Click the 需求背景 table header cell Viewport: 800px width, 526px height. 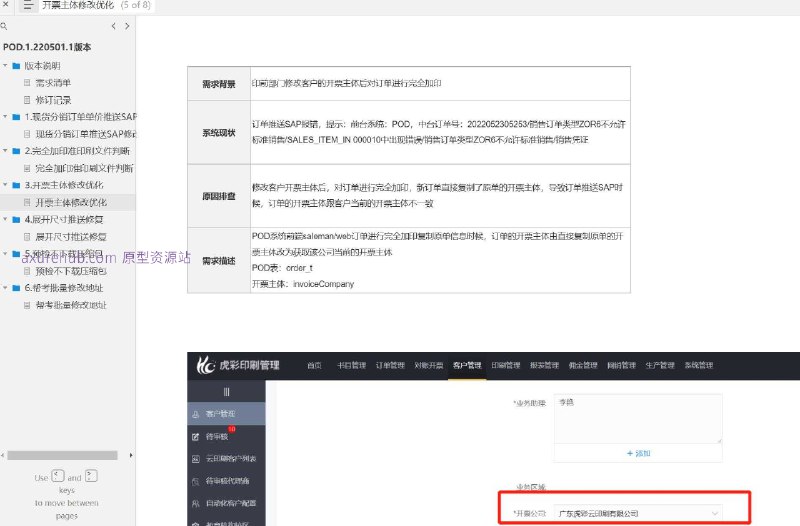219,84
